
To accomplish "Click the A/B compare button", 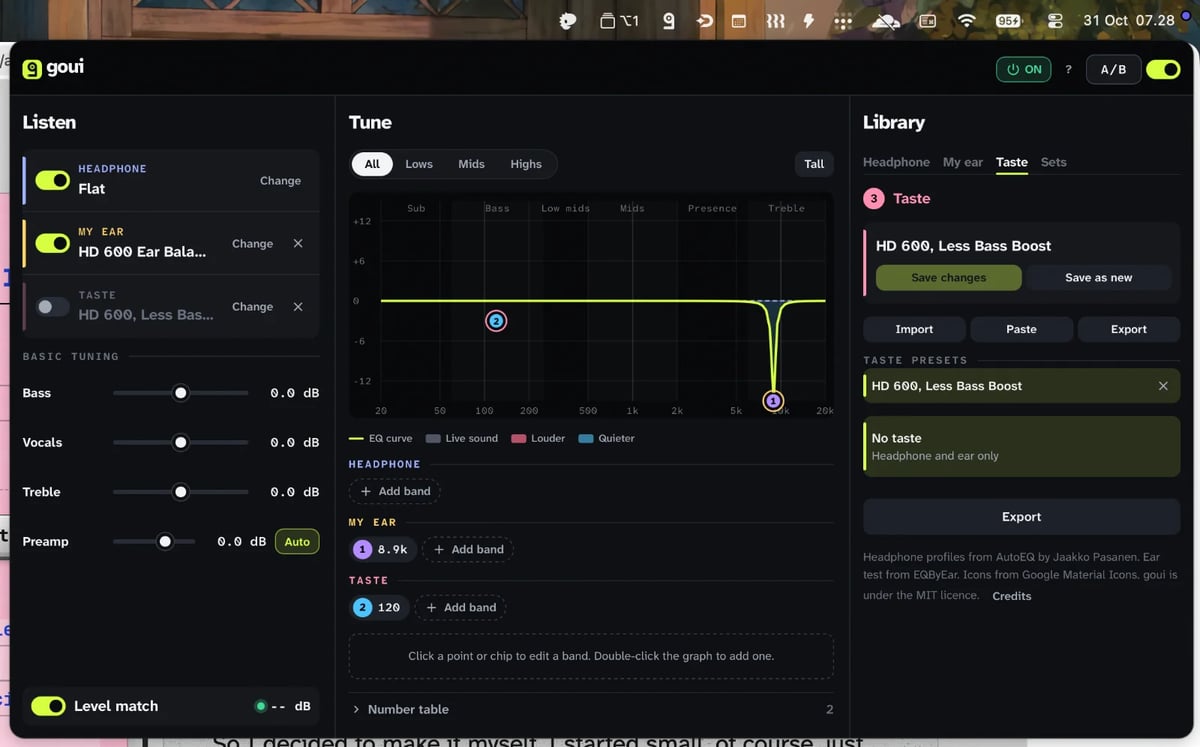I will pyautogui.click(x=1113, y=69).
